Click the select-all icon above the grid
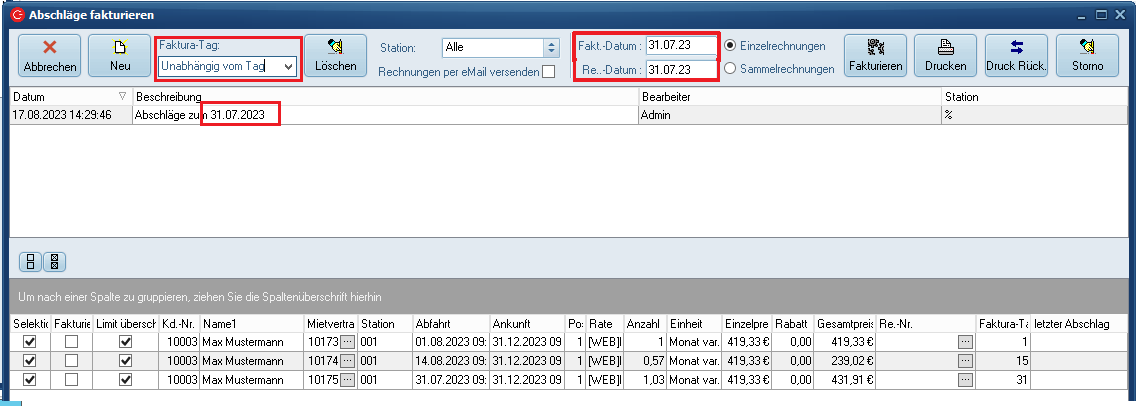The image size is (1139, 406). click(31, 262)
